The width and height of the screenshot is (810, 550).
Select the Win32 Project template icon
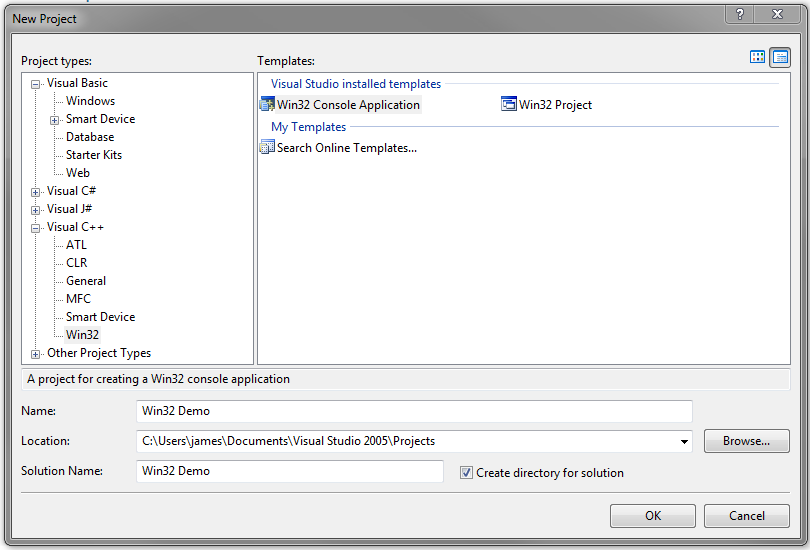pyautogui.click(x=509, y=105)
